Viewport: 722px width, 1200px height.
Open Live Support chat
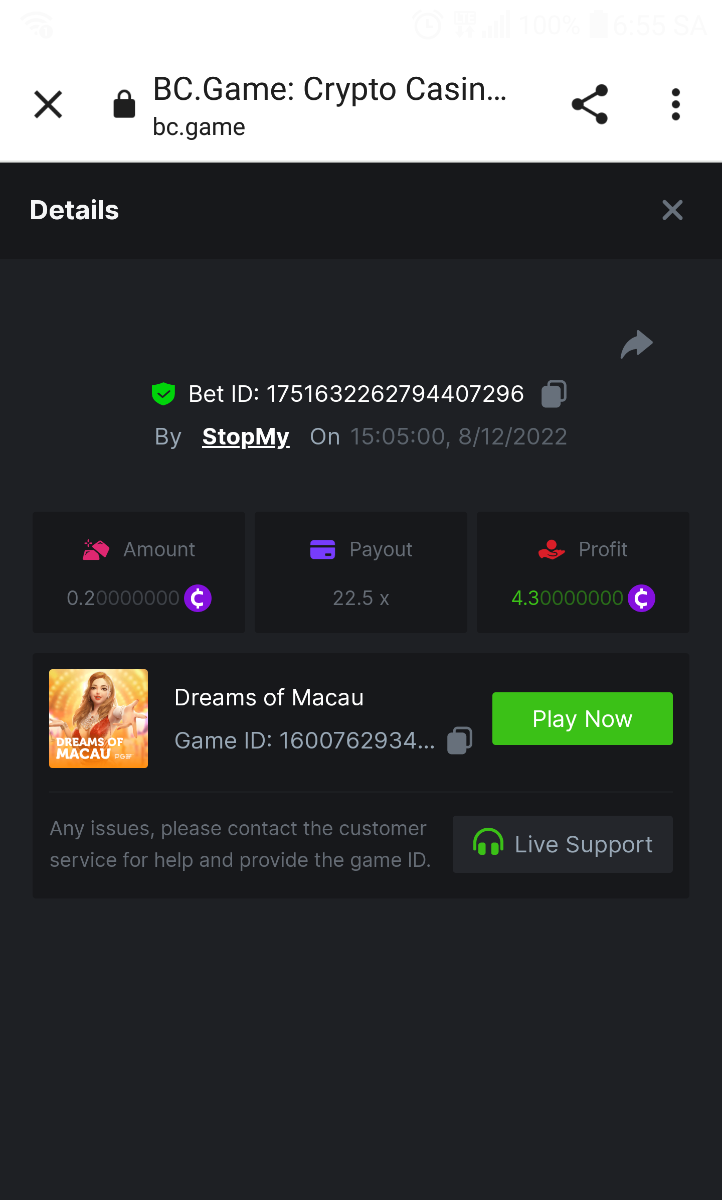click(563, 845)
